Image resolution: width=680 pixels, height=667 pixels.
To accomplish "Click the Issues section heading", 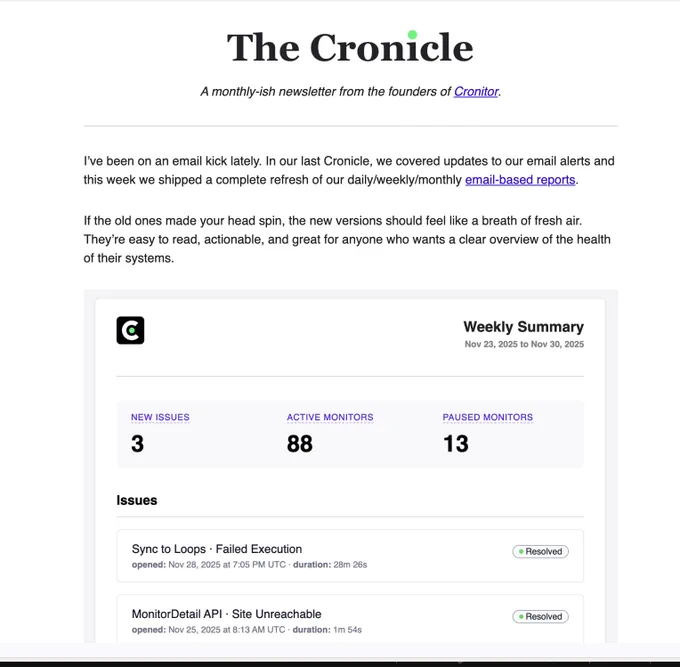I will coord(137,500).
